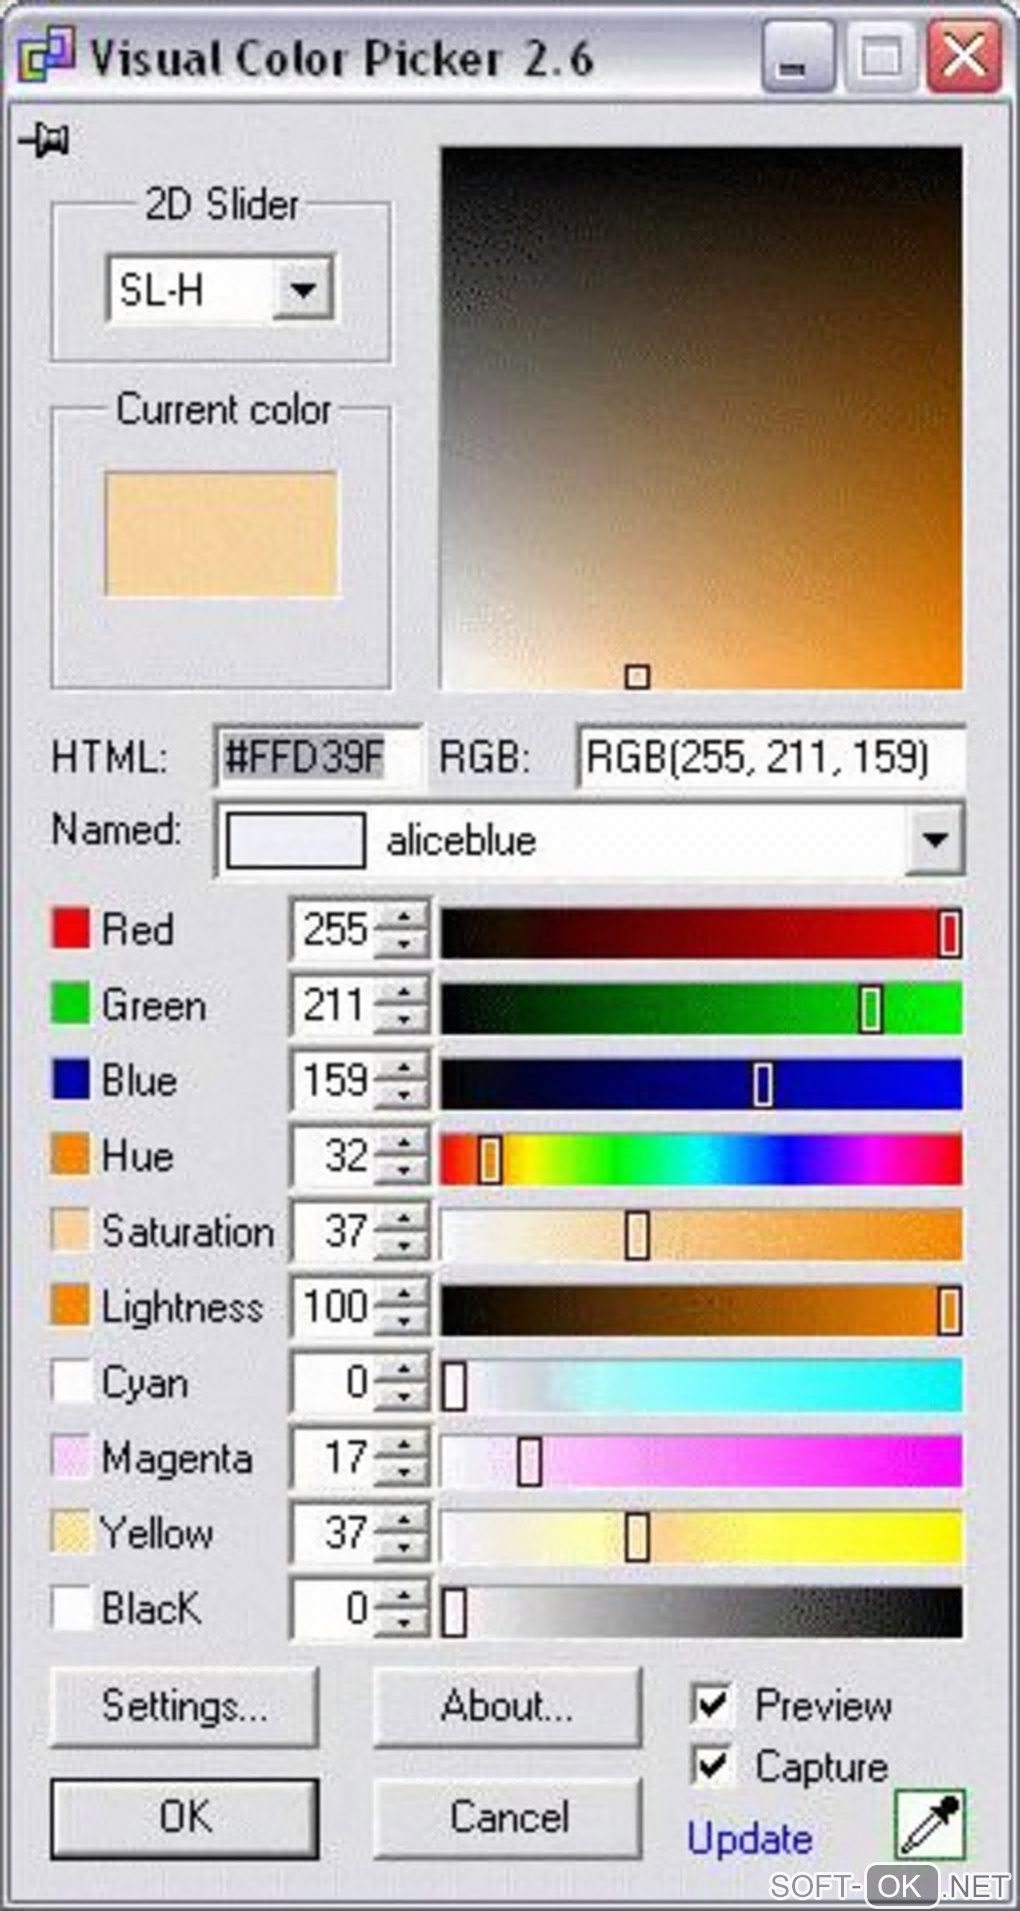Decrease Saturation value with spinner down arrow

point(403,1246)
